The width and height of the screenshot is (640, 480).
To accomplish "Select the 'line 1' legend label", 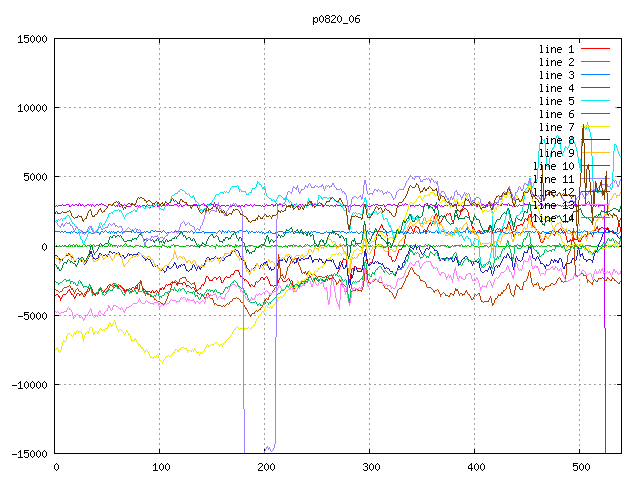I will pyautogui.click(x=556, y=49).
